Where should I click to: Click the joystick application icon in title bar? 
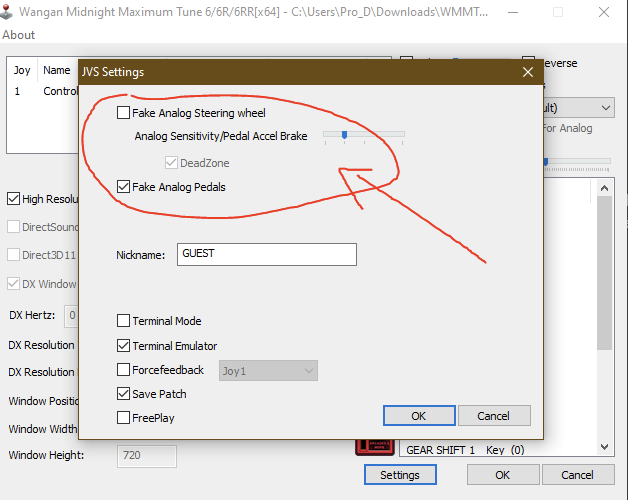(7, 12)
